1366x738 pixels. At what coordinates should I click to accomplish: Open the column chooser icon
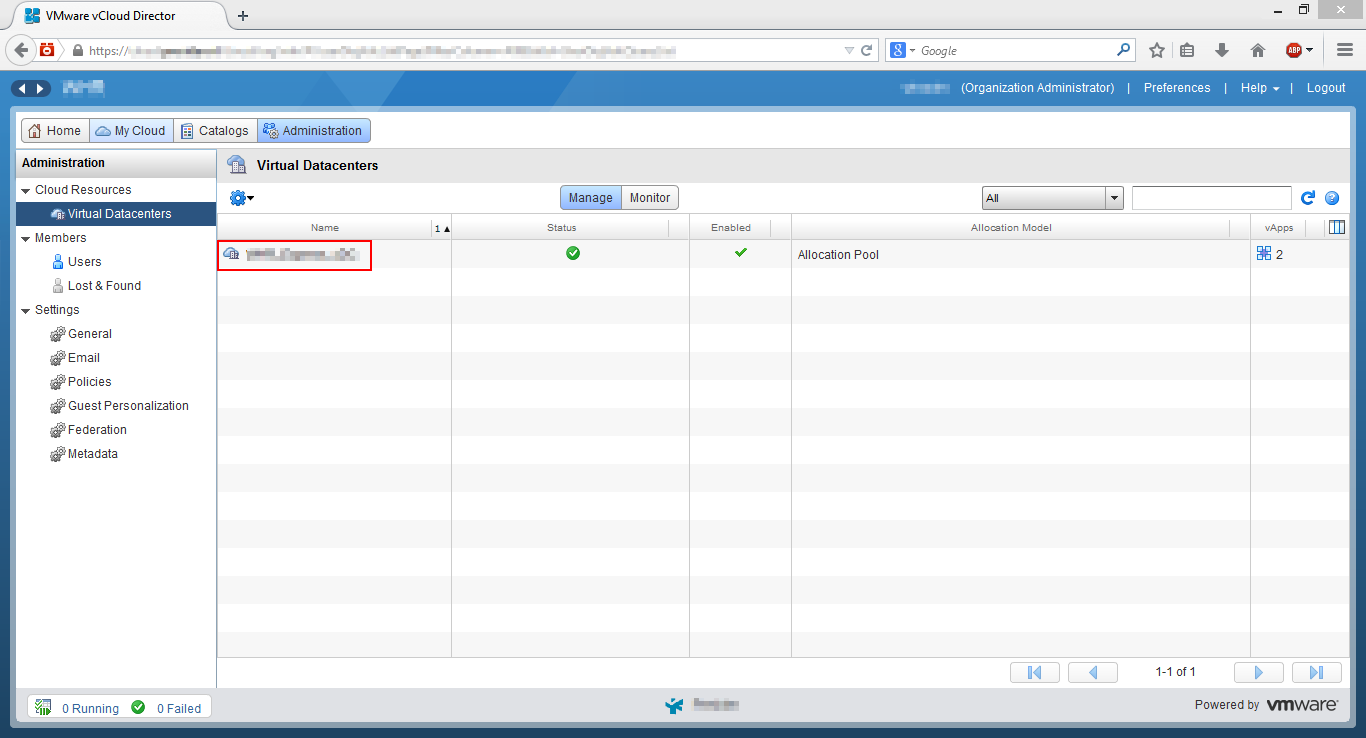(x=1337, y=228)
